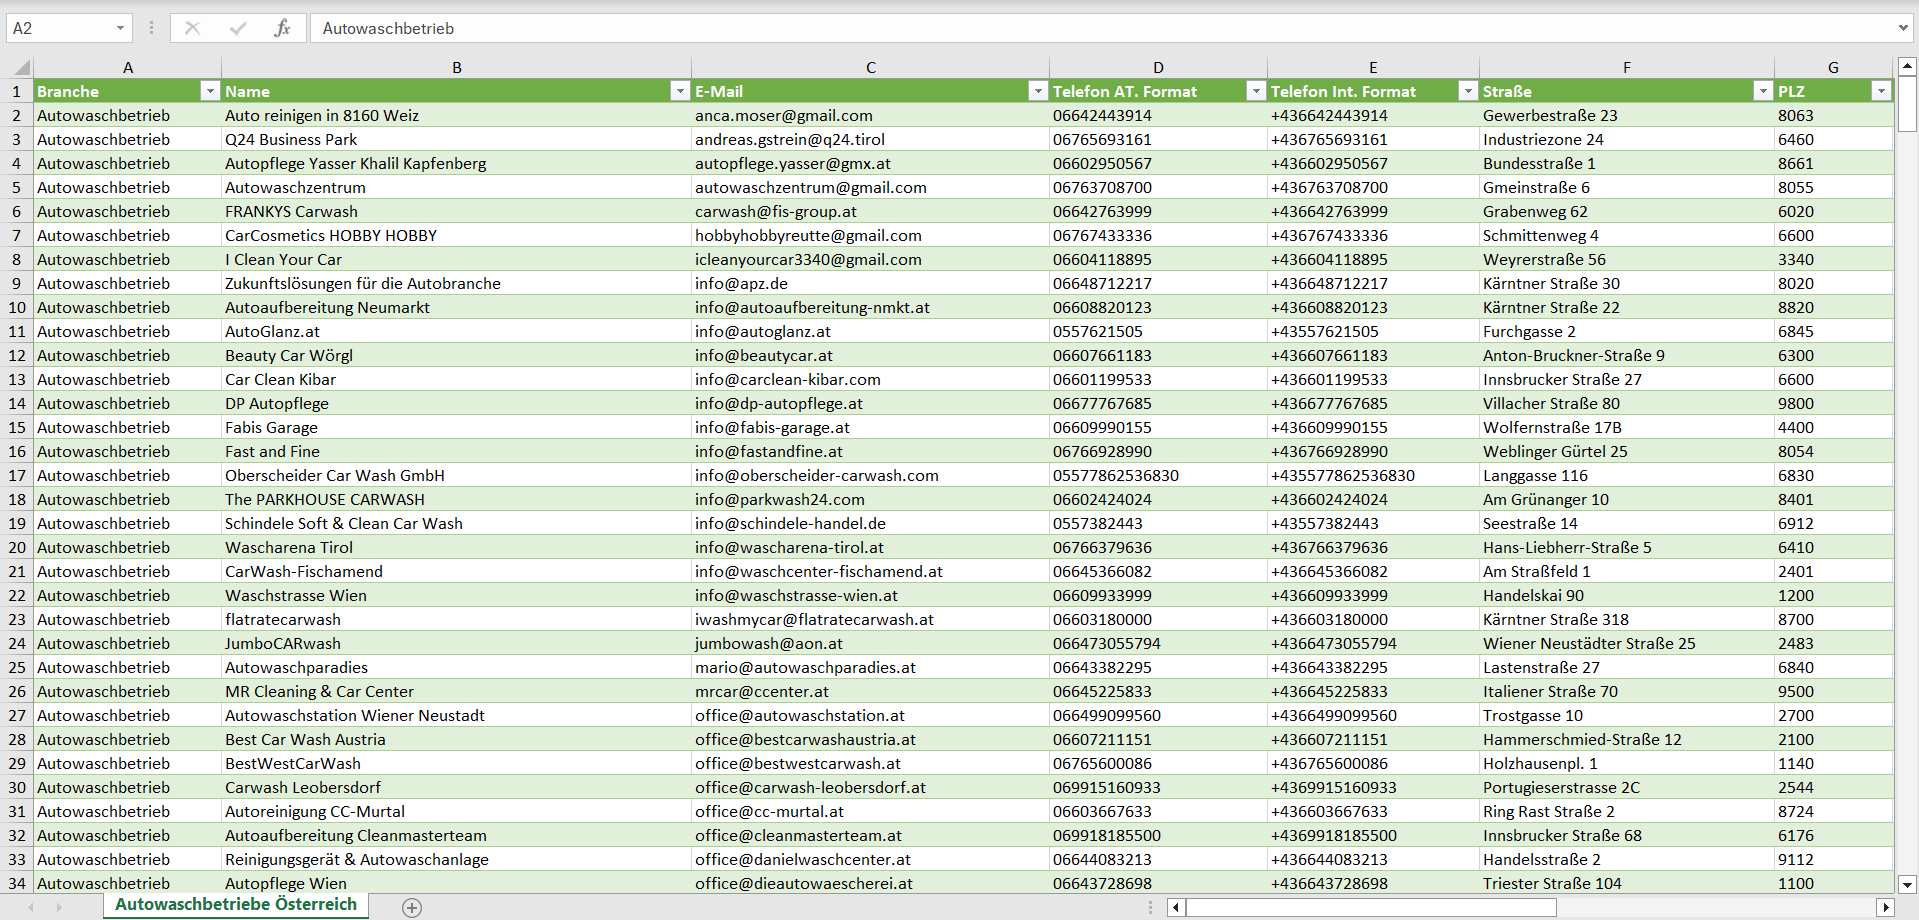Screen dimensions: 1919x920
Task: Click the formula bar showing Autowaschbetrieb
Action: click(x=1100, y=28)
